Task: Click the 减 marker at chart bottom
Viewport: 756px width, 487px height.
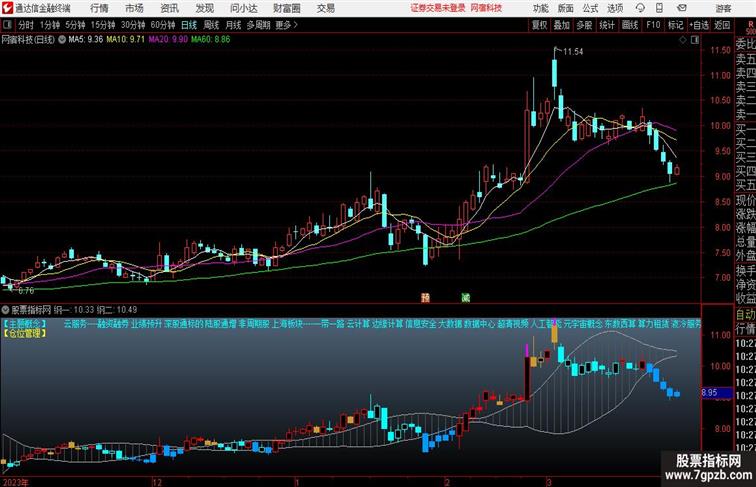Action: pos(465,298)
